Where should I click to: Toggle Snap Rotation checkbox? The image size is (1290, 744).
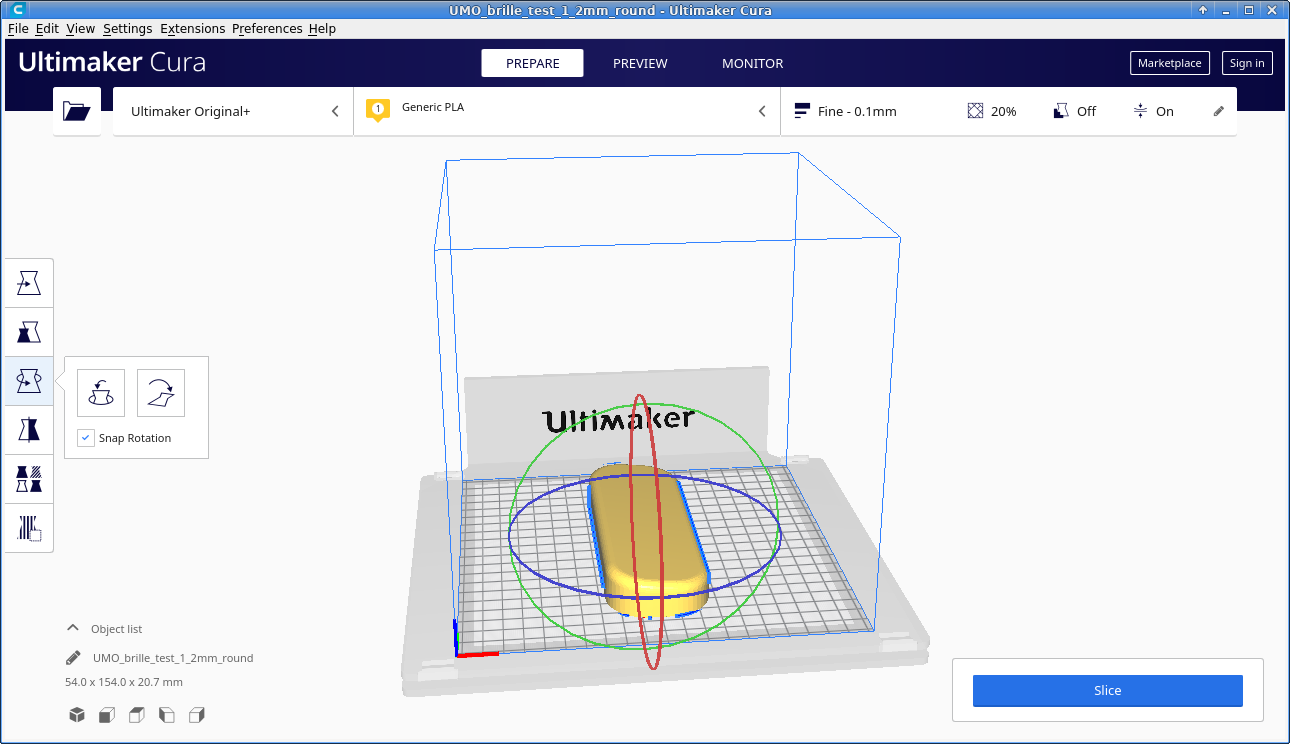pyautogui.click(x=86, y=438)
